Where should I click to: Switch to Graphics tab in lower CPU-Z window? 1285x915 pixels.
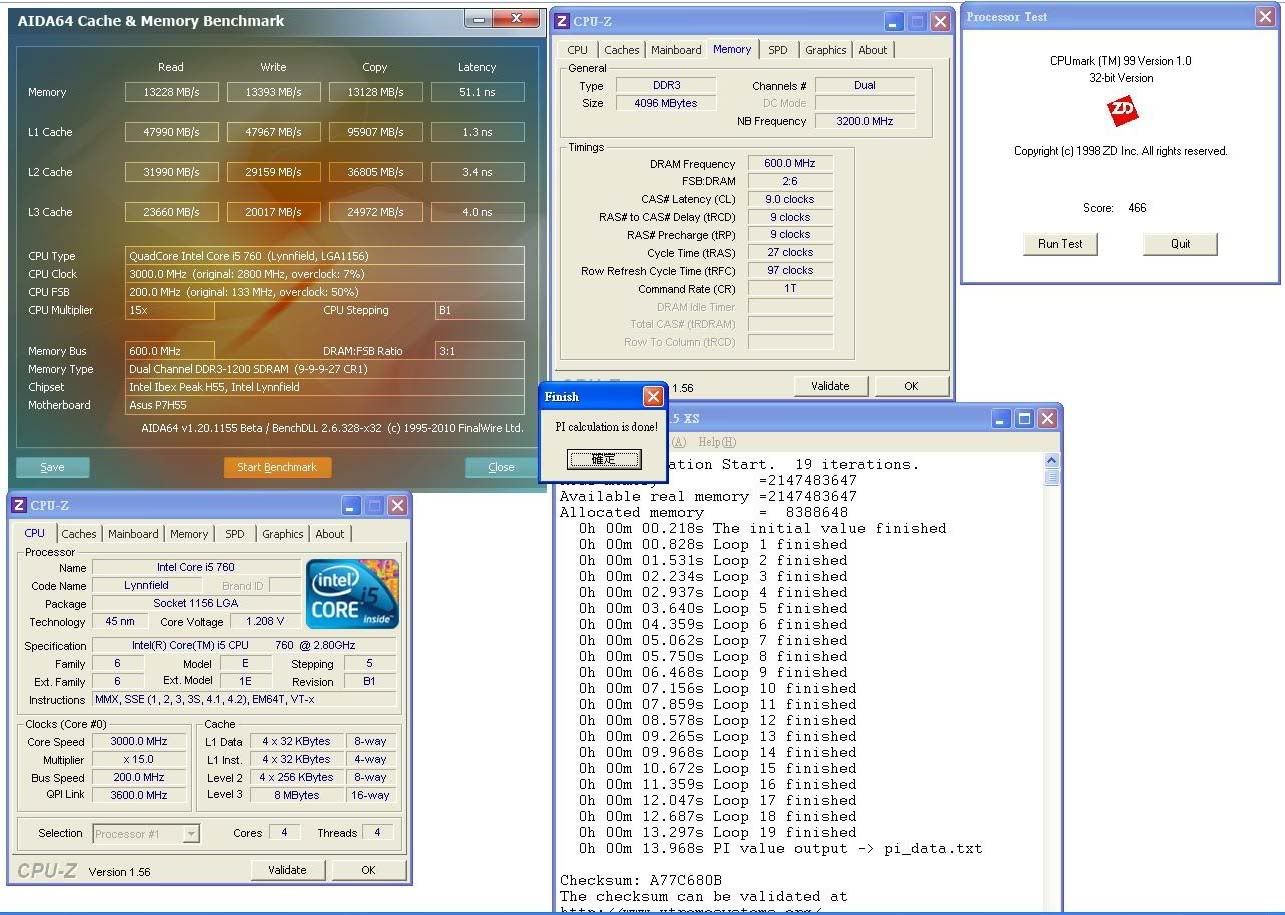282,534
